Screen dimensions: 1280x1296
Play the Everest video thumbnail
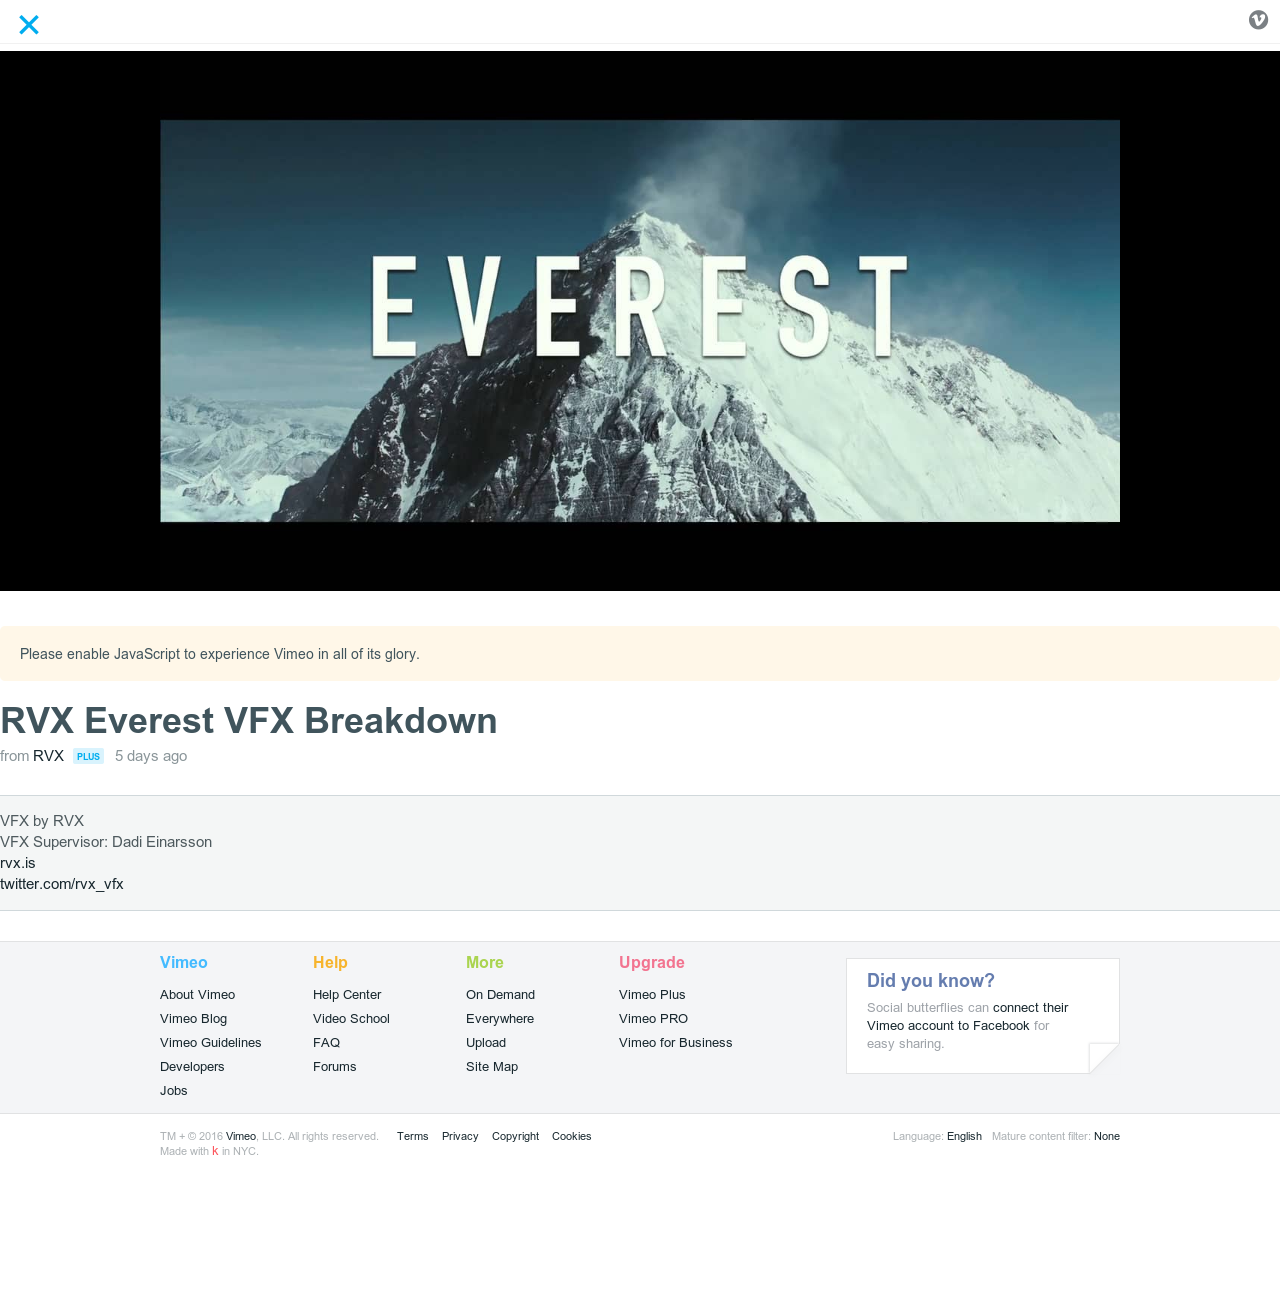tap(640, 321)
